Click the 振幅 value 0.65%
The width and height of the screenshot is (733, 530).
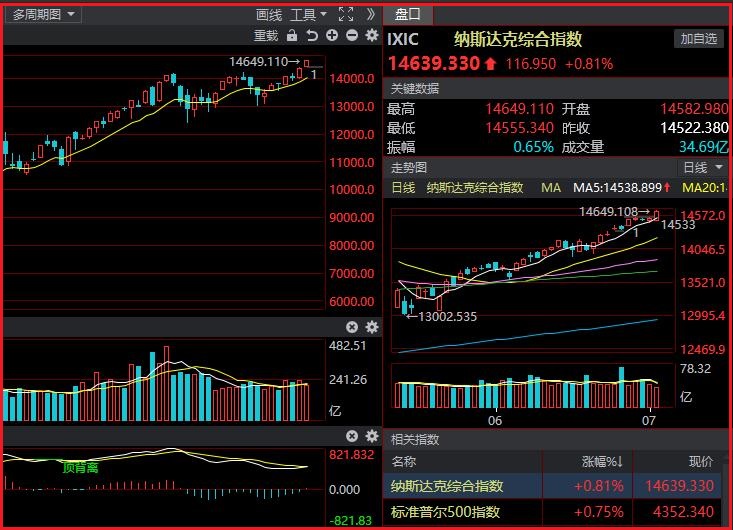click(x=533, y=147)
